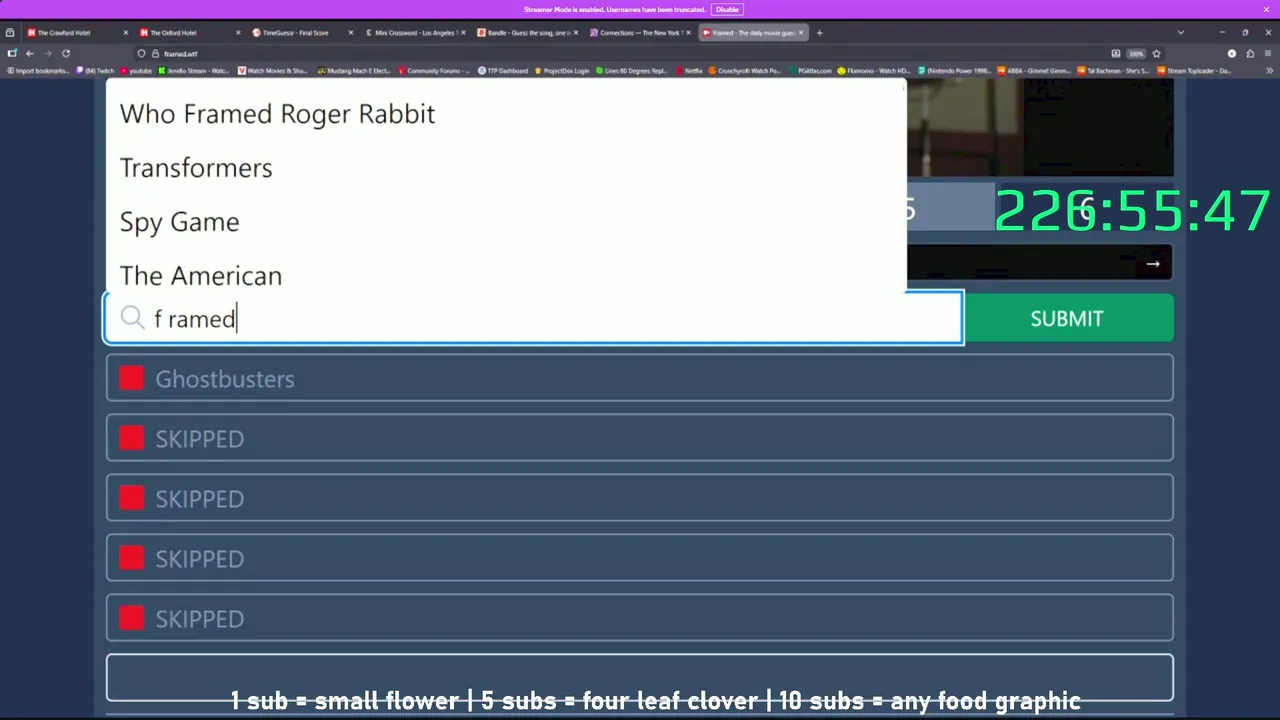Image resolution: width=1280 pixels, height=720 pixels.
Task: Open the extensions puzzle icon
Action: coord(1250,53)
